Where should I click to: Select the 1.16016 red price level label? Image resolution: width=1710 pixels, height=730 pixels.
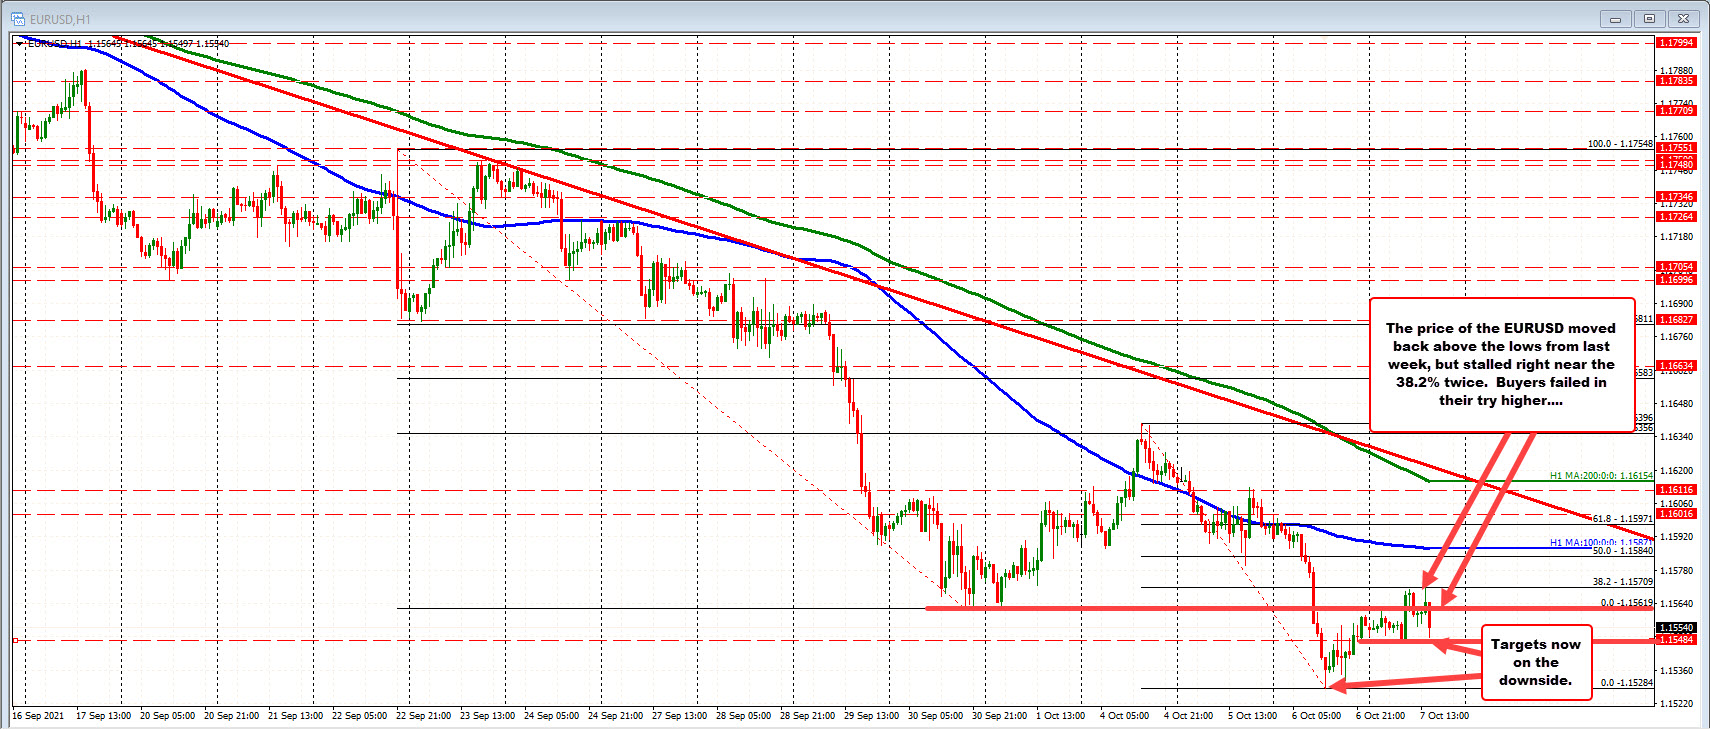[x=1676, y=514]
